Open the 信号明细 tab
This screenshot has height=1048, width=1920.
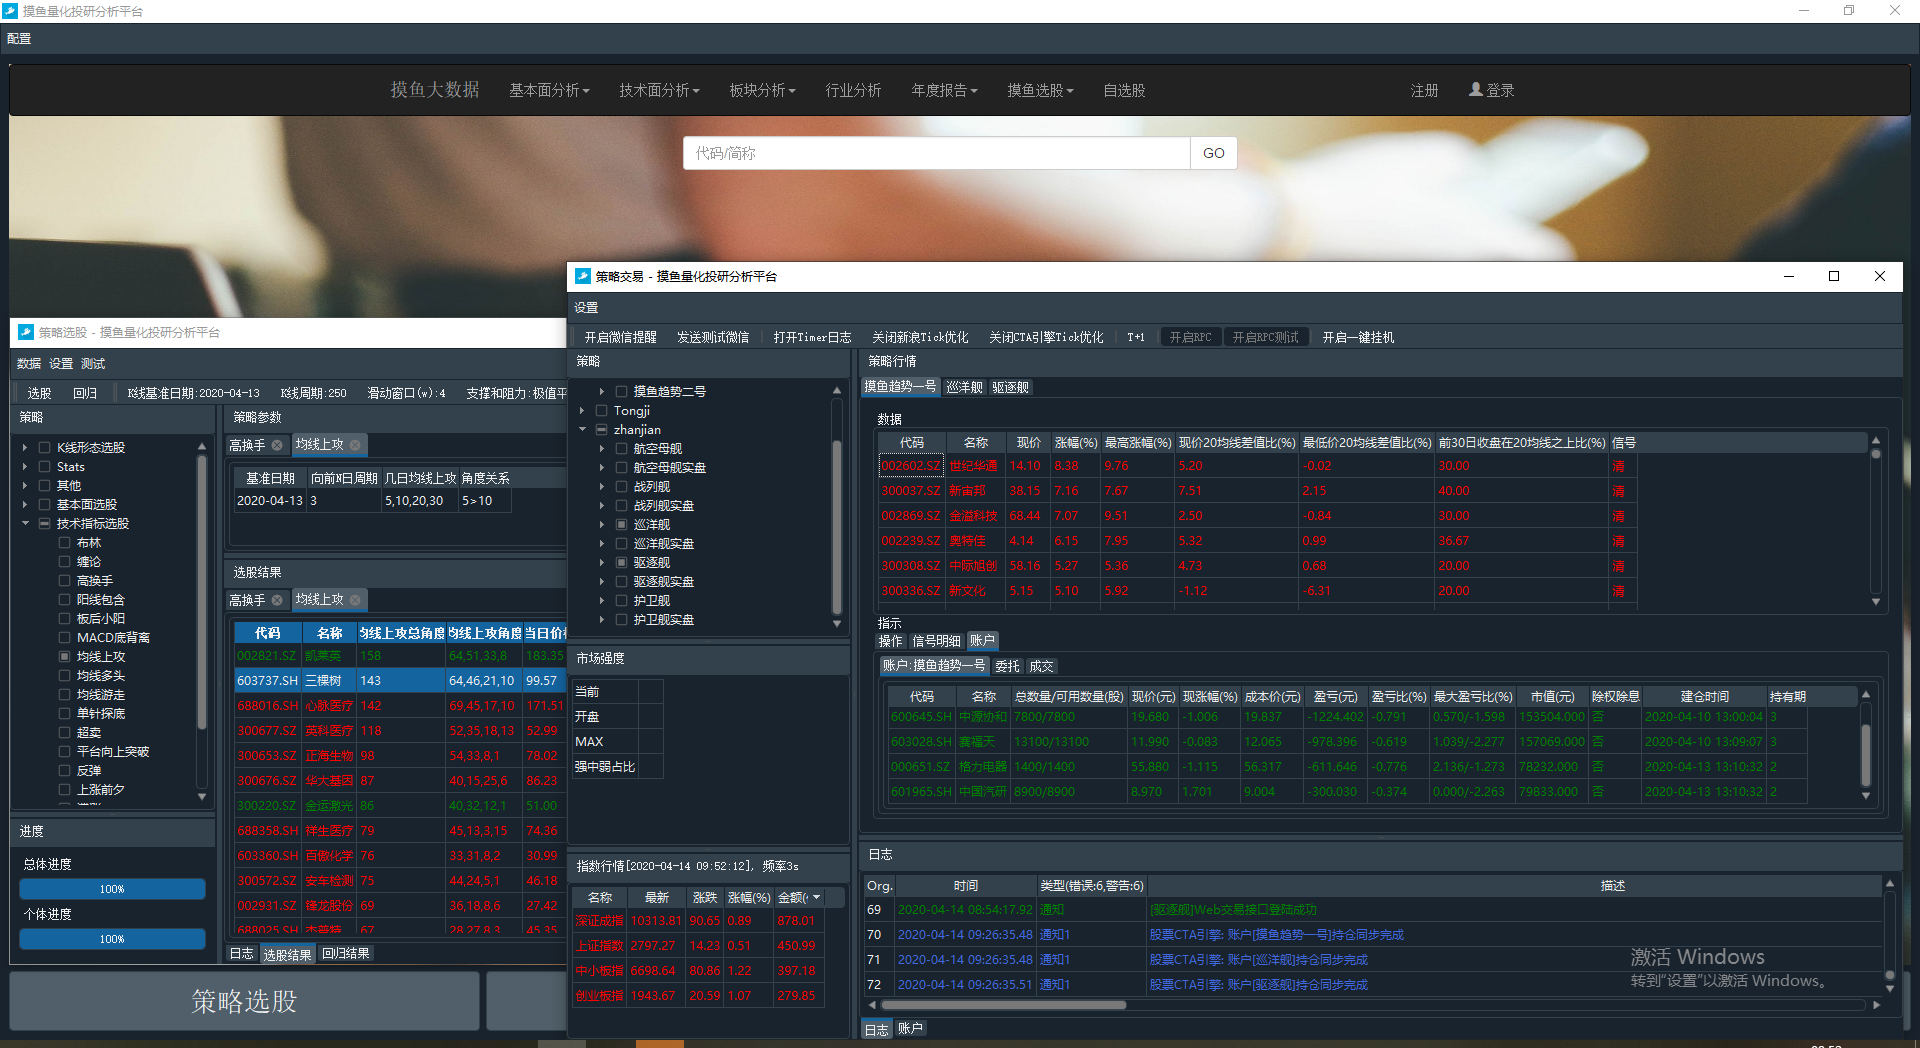[x=936, y=641]
